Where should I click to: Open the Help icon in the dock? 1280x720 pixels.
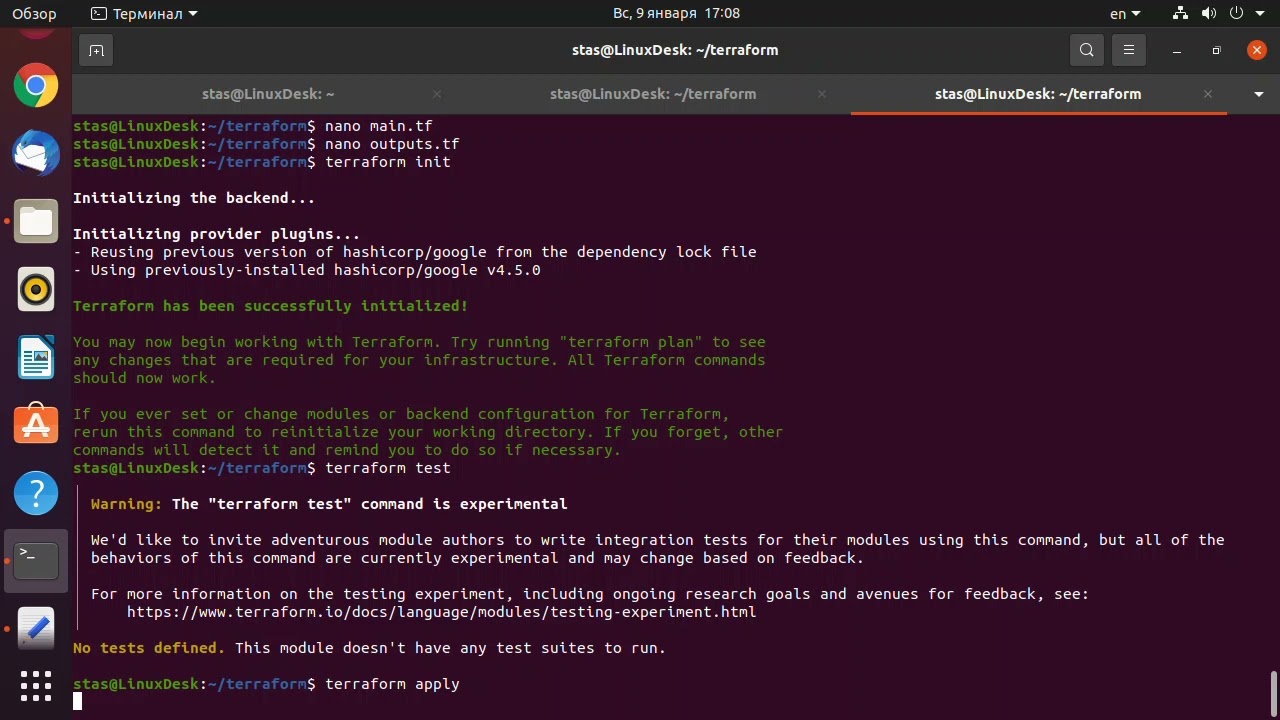coord(36,493)
